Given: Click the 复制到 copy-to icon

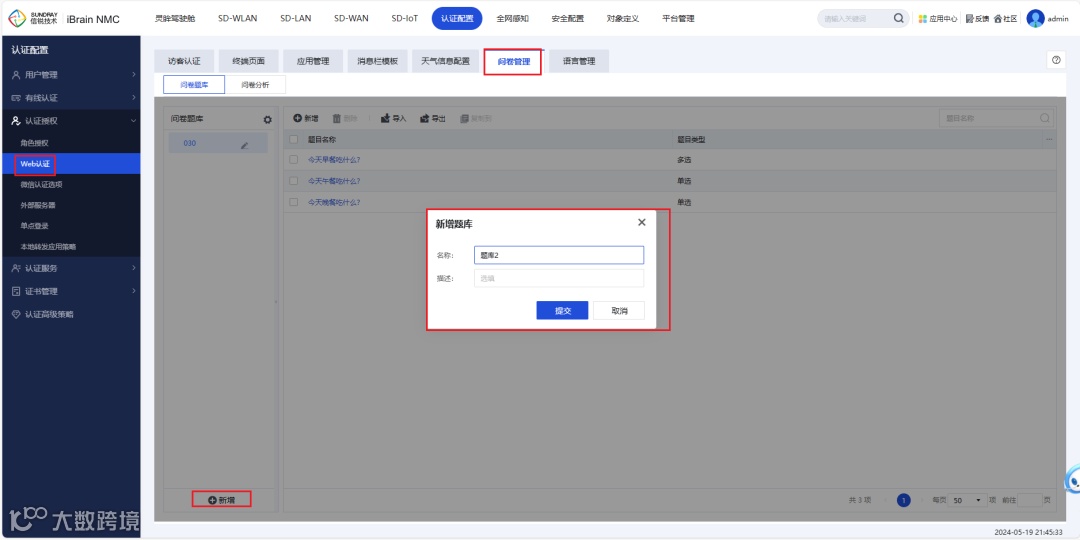Looking at the screenshot, I should click(464, 118).
